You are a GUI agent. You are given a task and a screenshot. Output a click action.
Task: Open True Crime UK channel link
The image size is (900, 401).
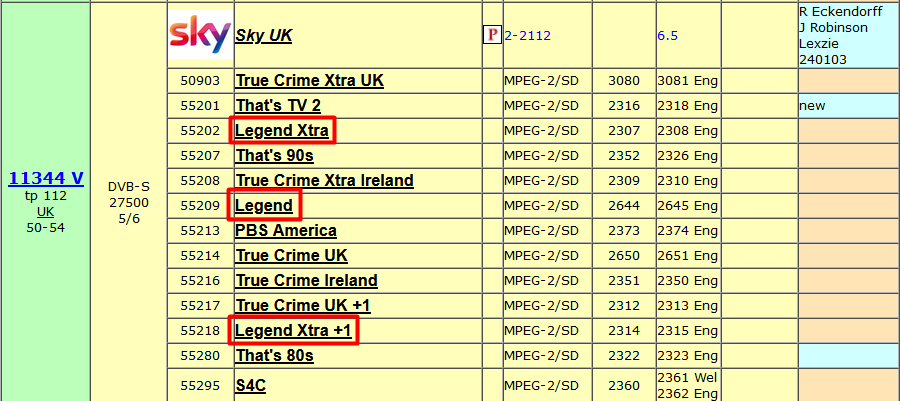tap(291, 255)
